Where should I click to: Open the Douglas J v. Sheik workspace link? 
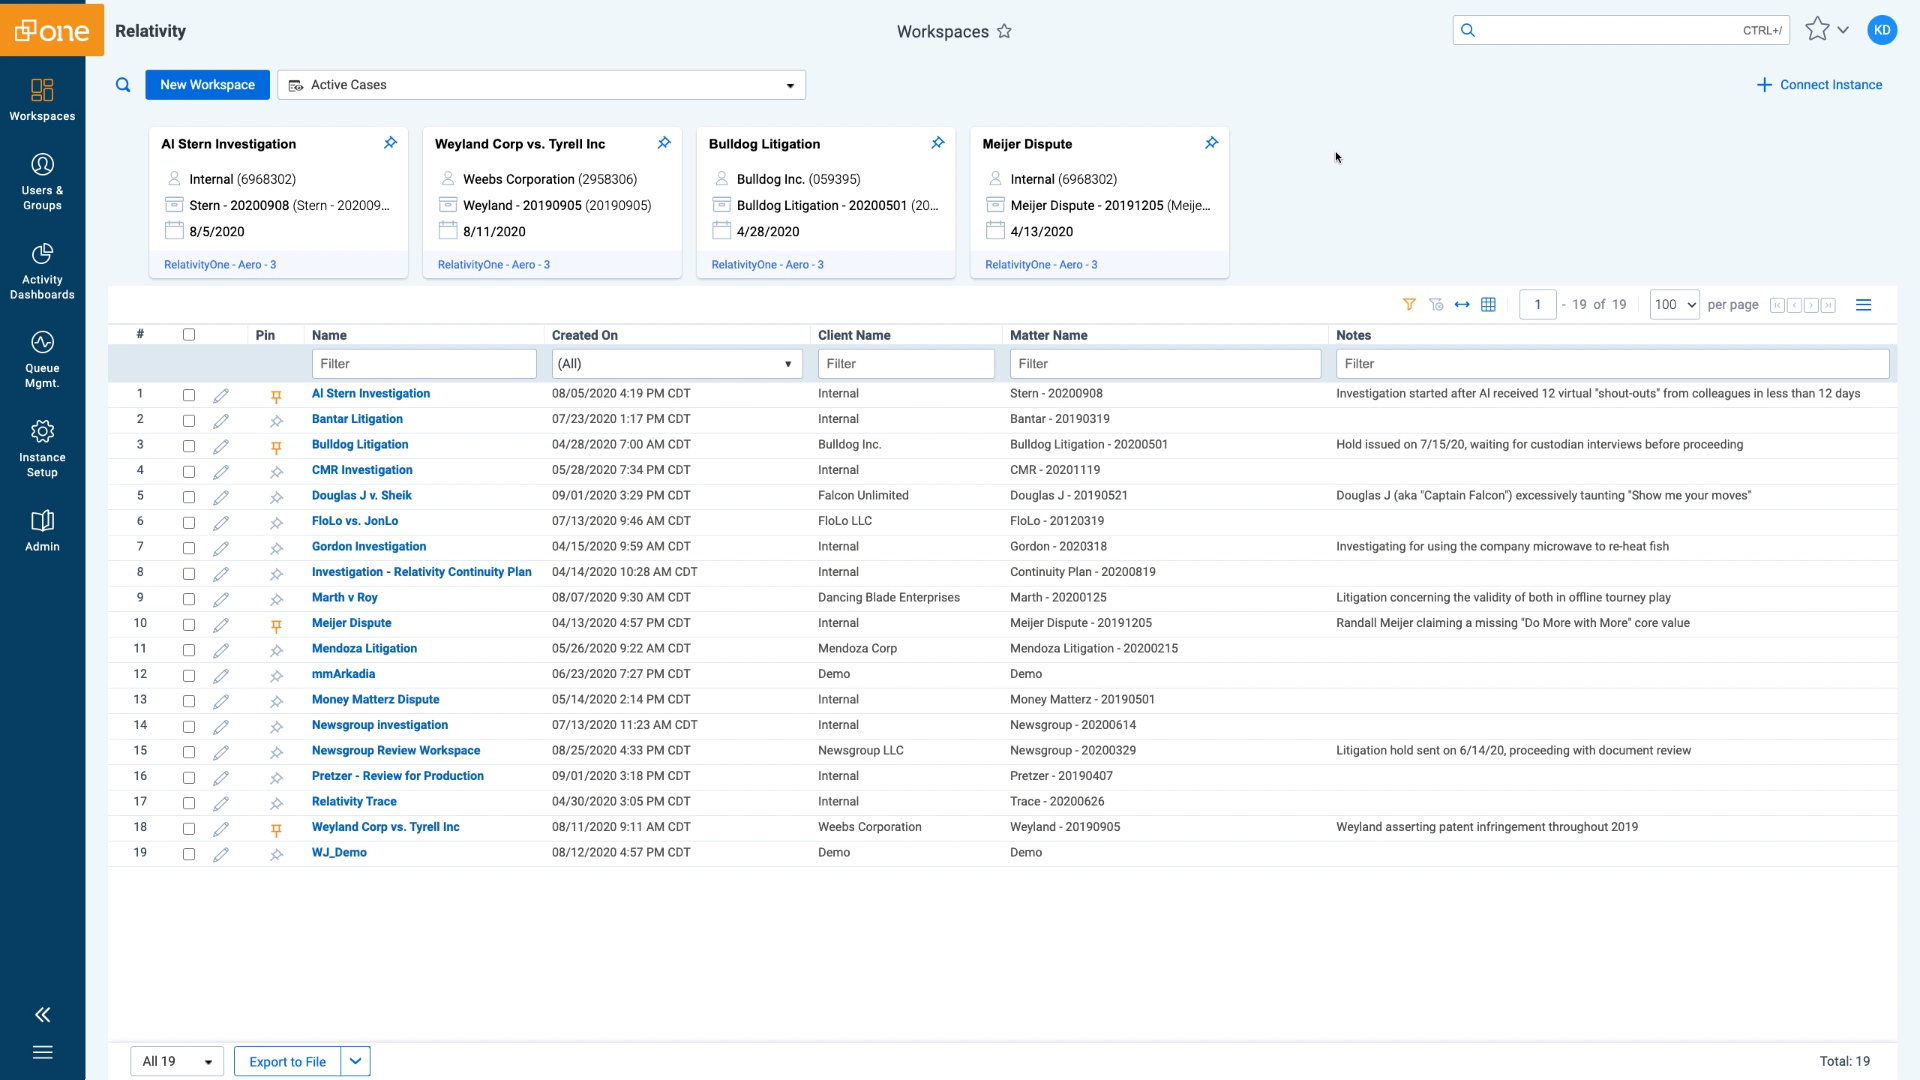point(361,496)
